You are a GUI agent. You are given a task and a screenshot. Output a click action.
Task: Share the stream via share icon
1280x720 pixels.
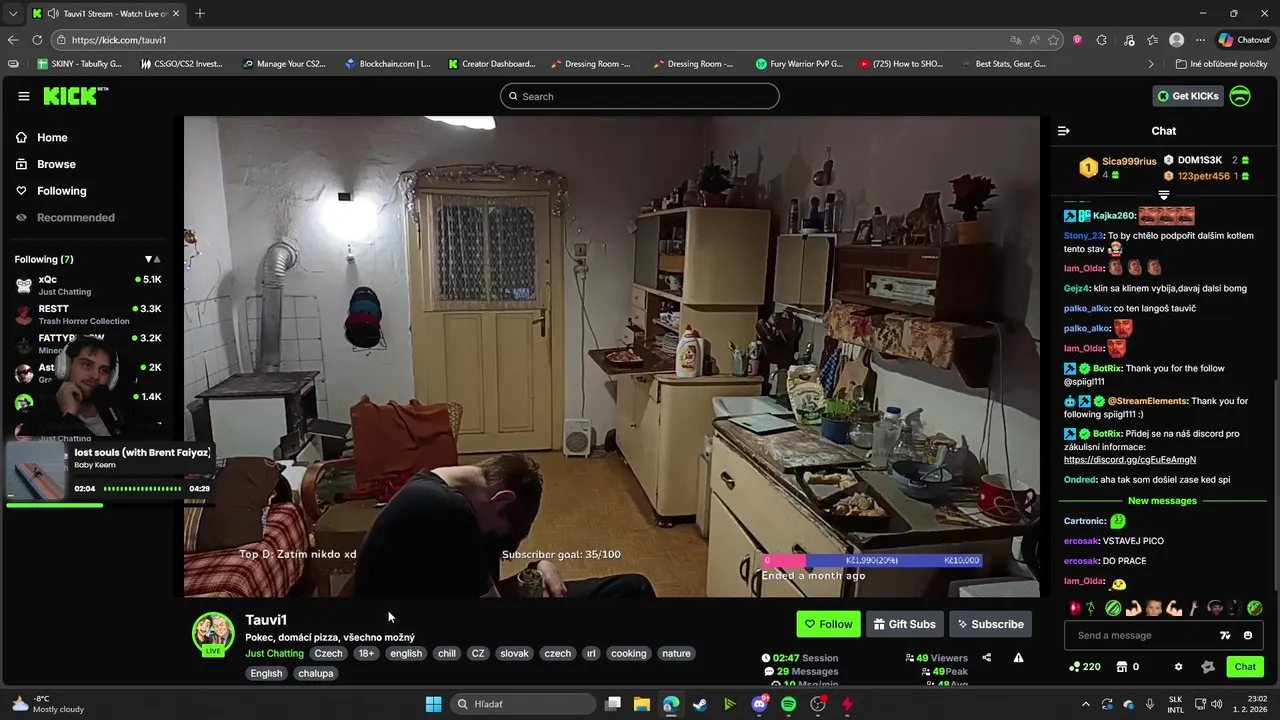pyautogui.click(x=987, y=658)
